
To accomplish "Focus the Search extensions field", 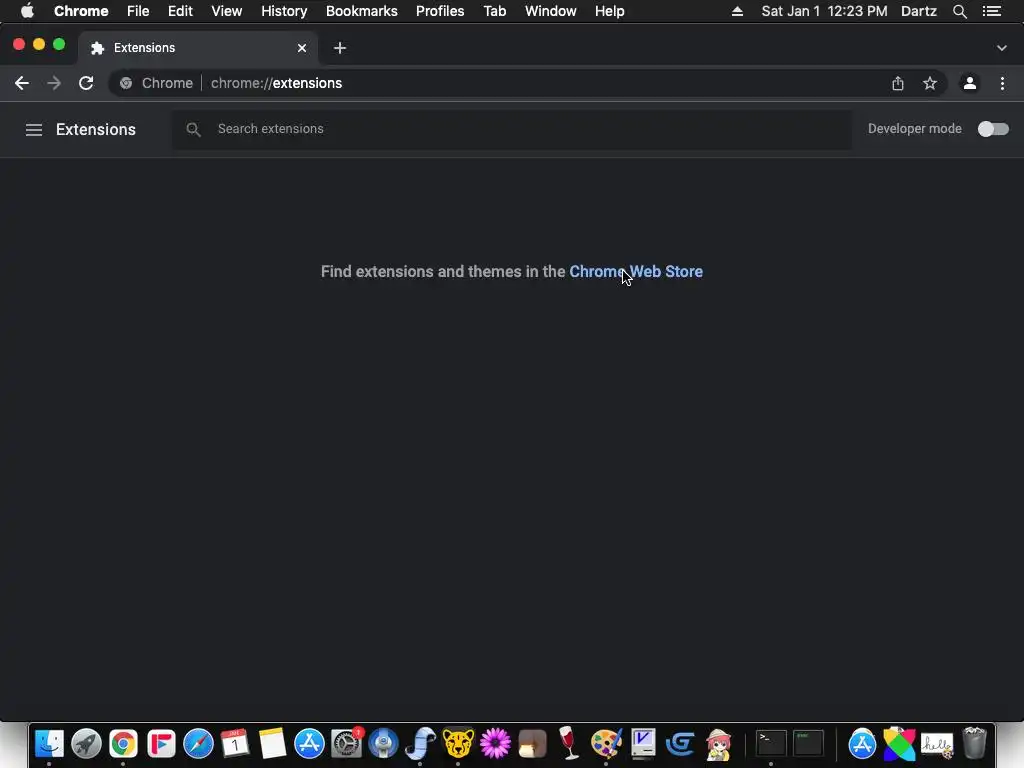I will (x=511, y=129).
